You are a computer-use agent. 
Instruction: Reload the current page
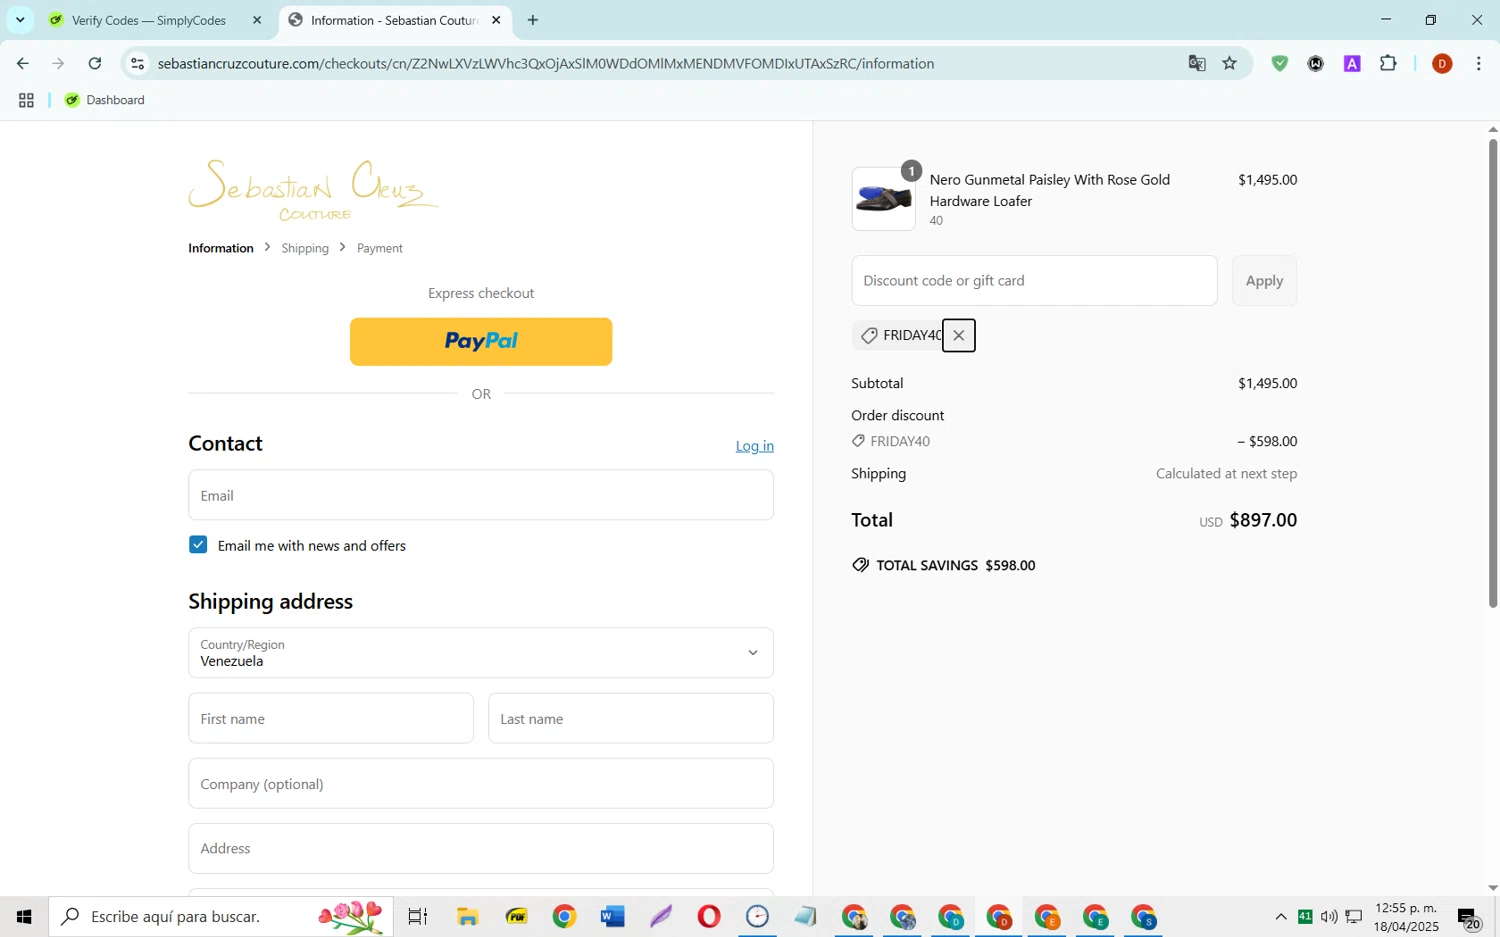click(94, 63)
